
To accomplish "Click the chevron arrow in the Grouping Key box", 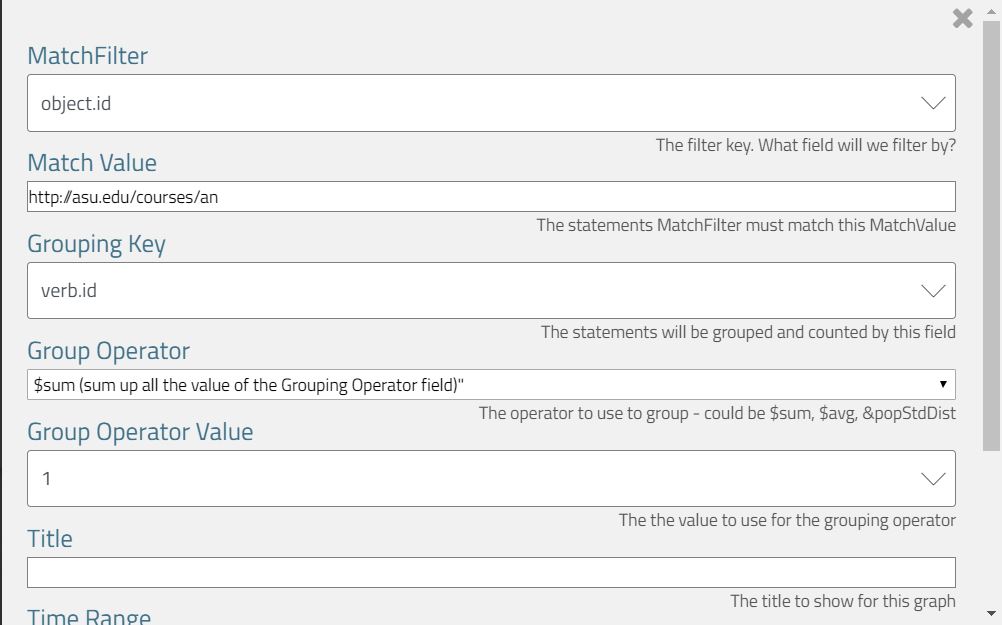I will pyautogui.click(x=932, y=291).
